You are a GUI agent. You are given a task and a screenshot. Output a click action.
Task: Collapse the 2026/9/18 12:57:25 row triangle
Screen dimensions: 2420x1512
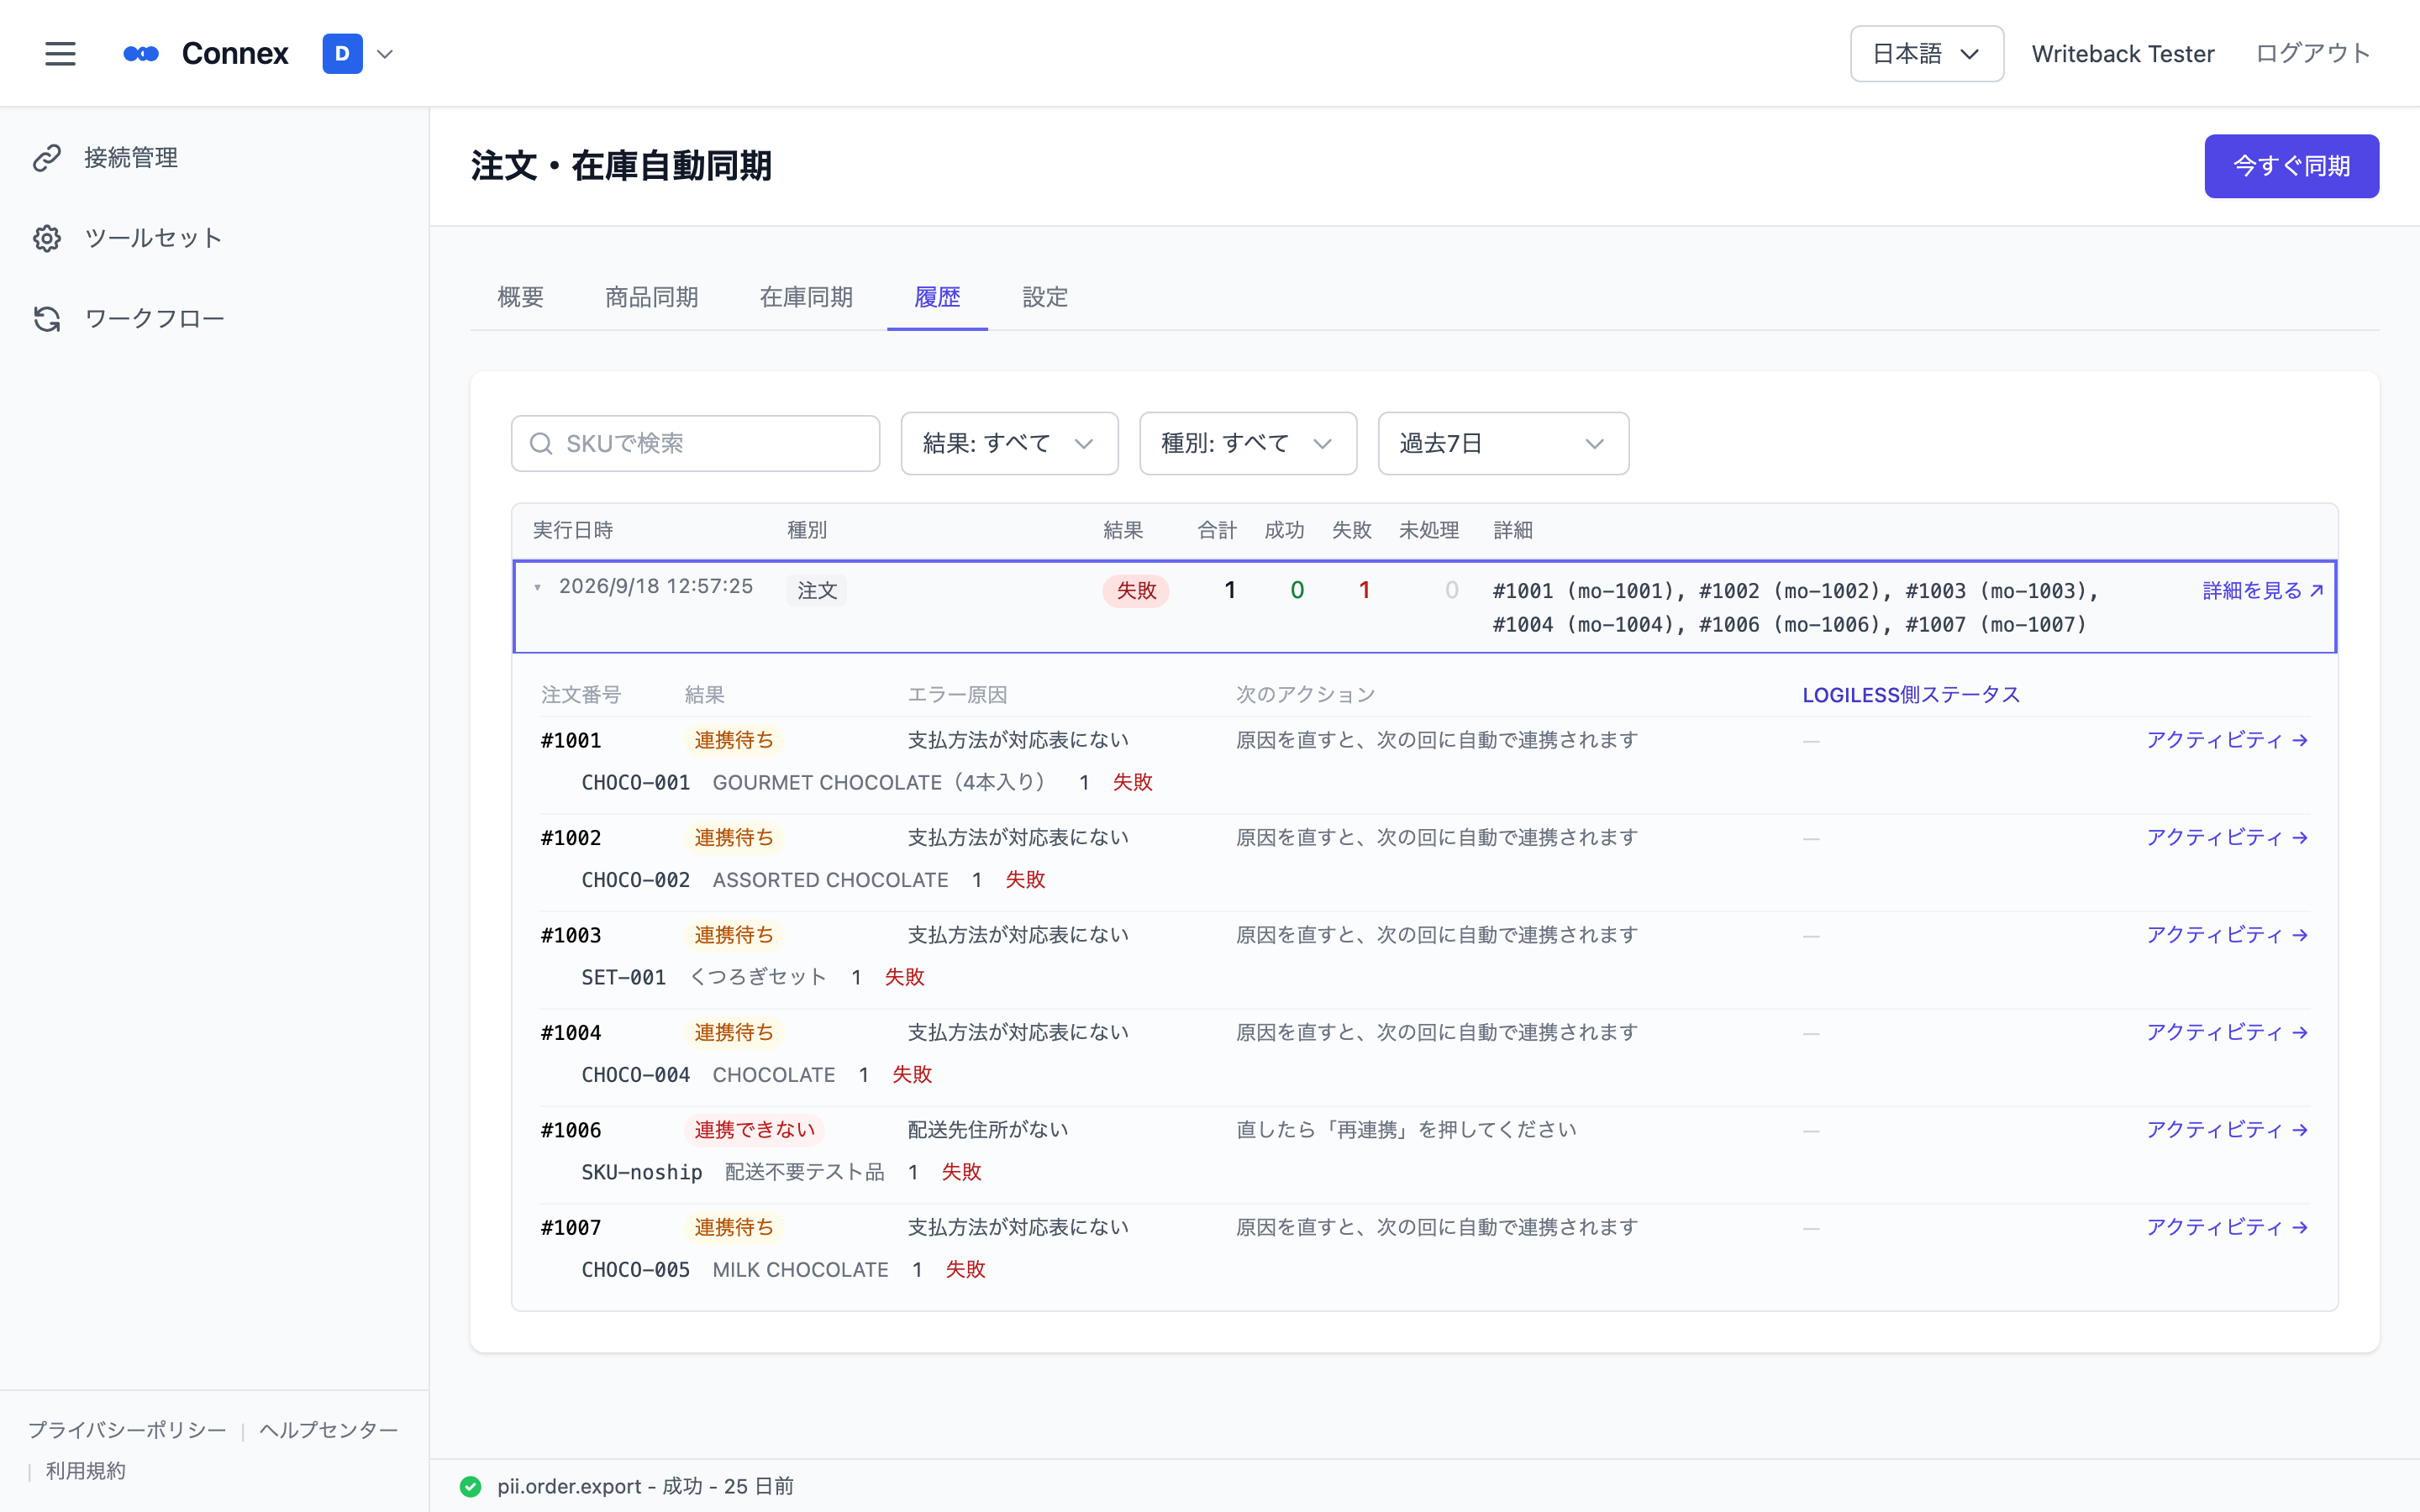coord(538,588)
